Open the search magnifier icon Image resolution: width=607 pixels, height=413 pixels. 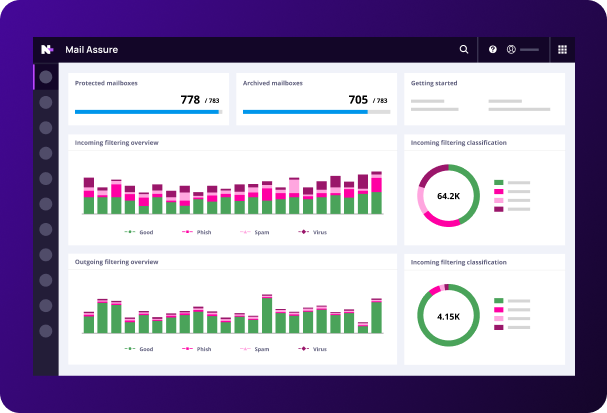coord(464,50)
